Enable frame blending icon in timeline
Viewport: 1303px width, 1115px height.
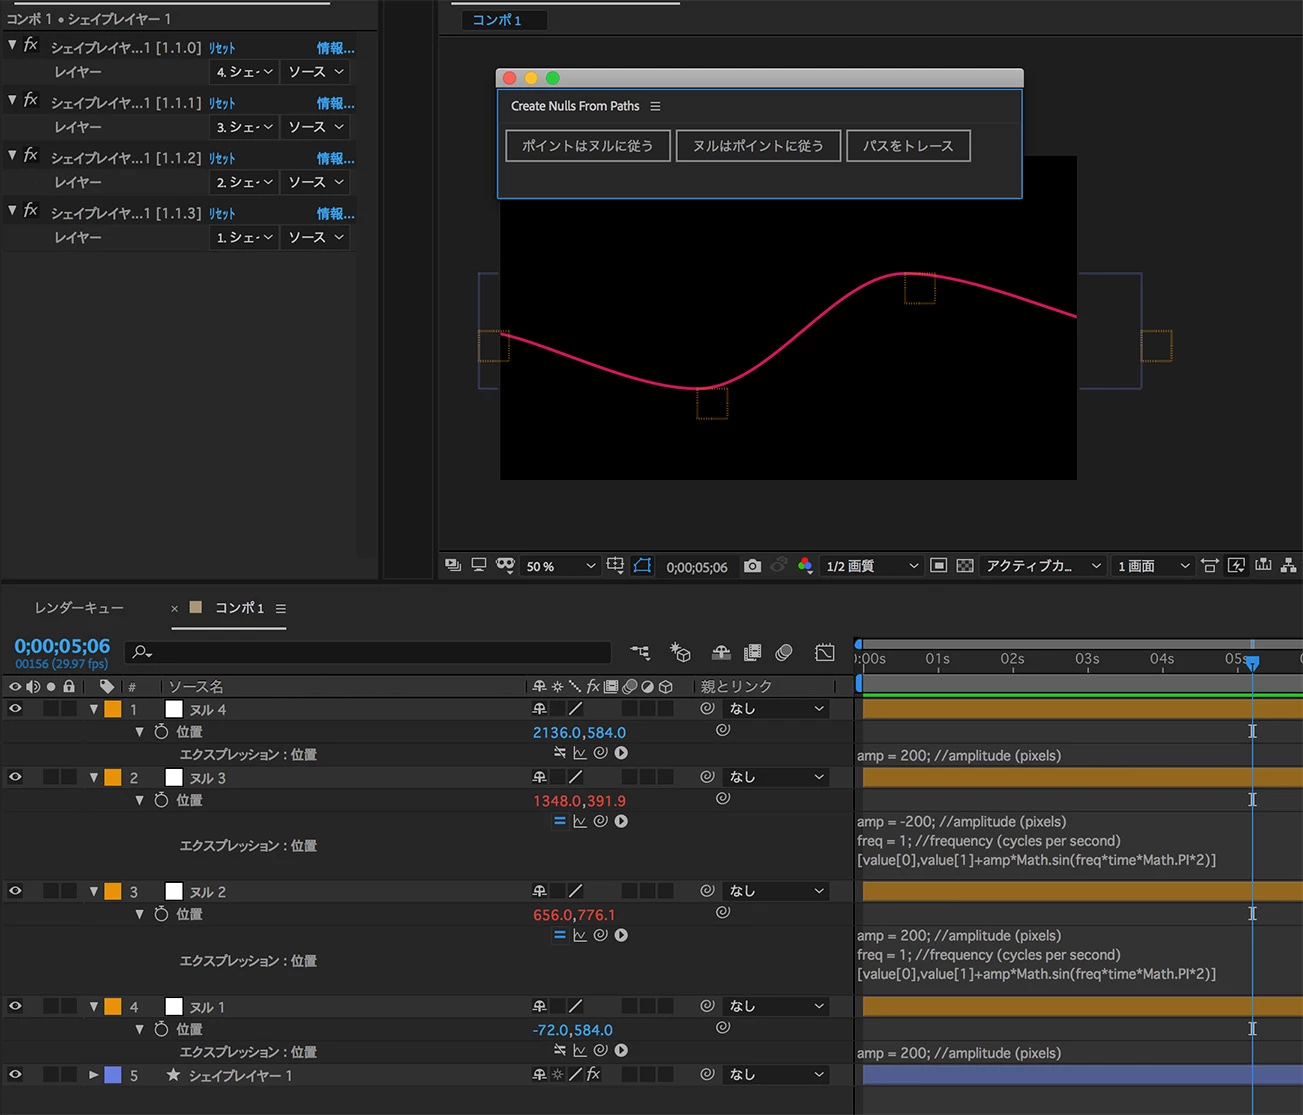(x=753, y=652)
